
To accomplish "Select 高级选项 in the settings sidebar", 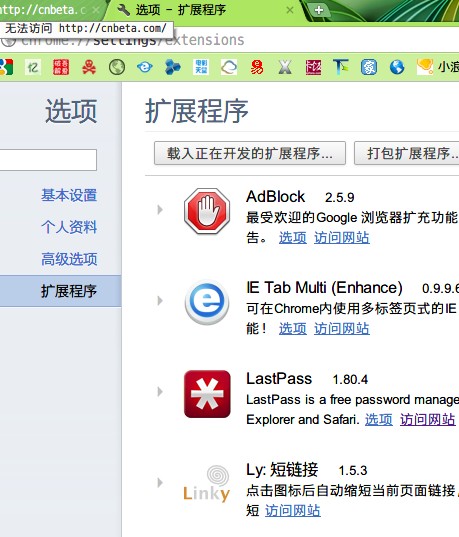I will [x=69, y=259].
